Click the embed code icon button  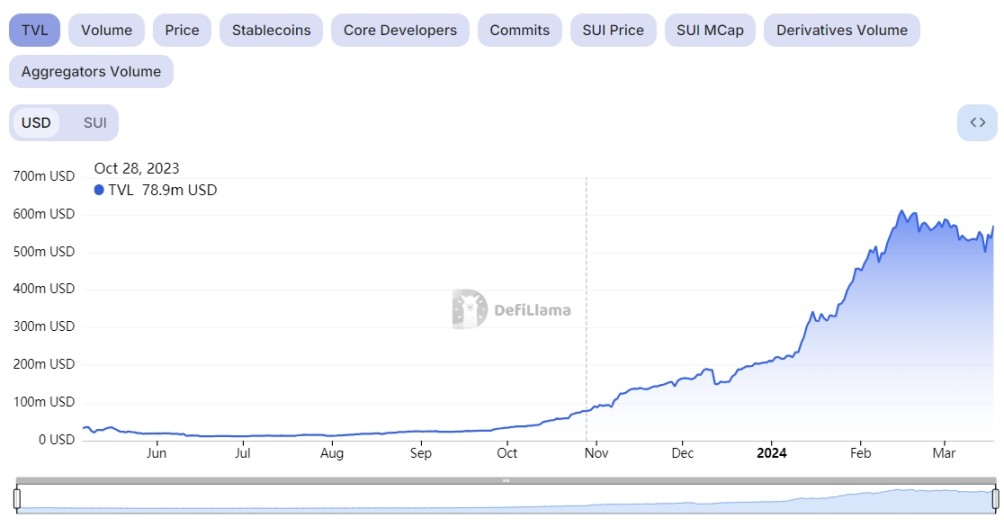(977, 123)
